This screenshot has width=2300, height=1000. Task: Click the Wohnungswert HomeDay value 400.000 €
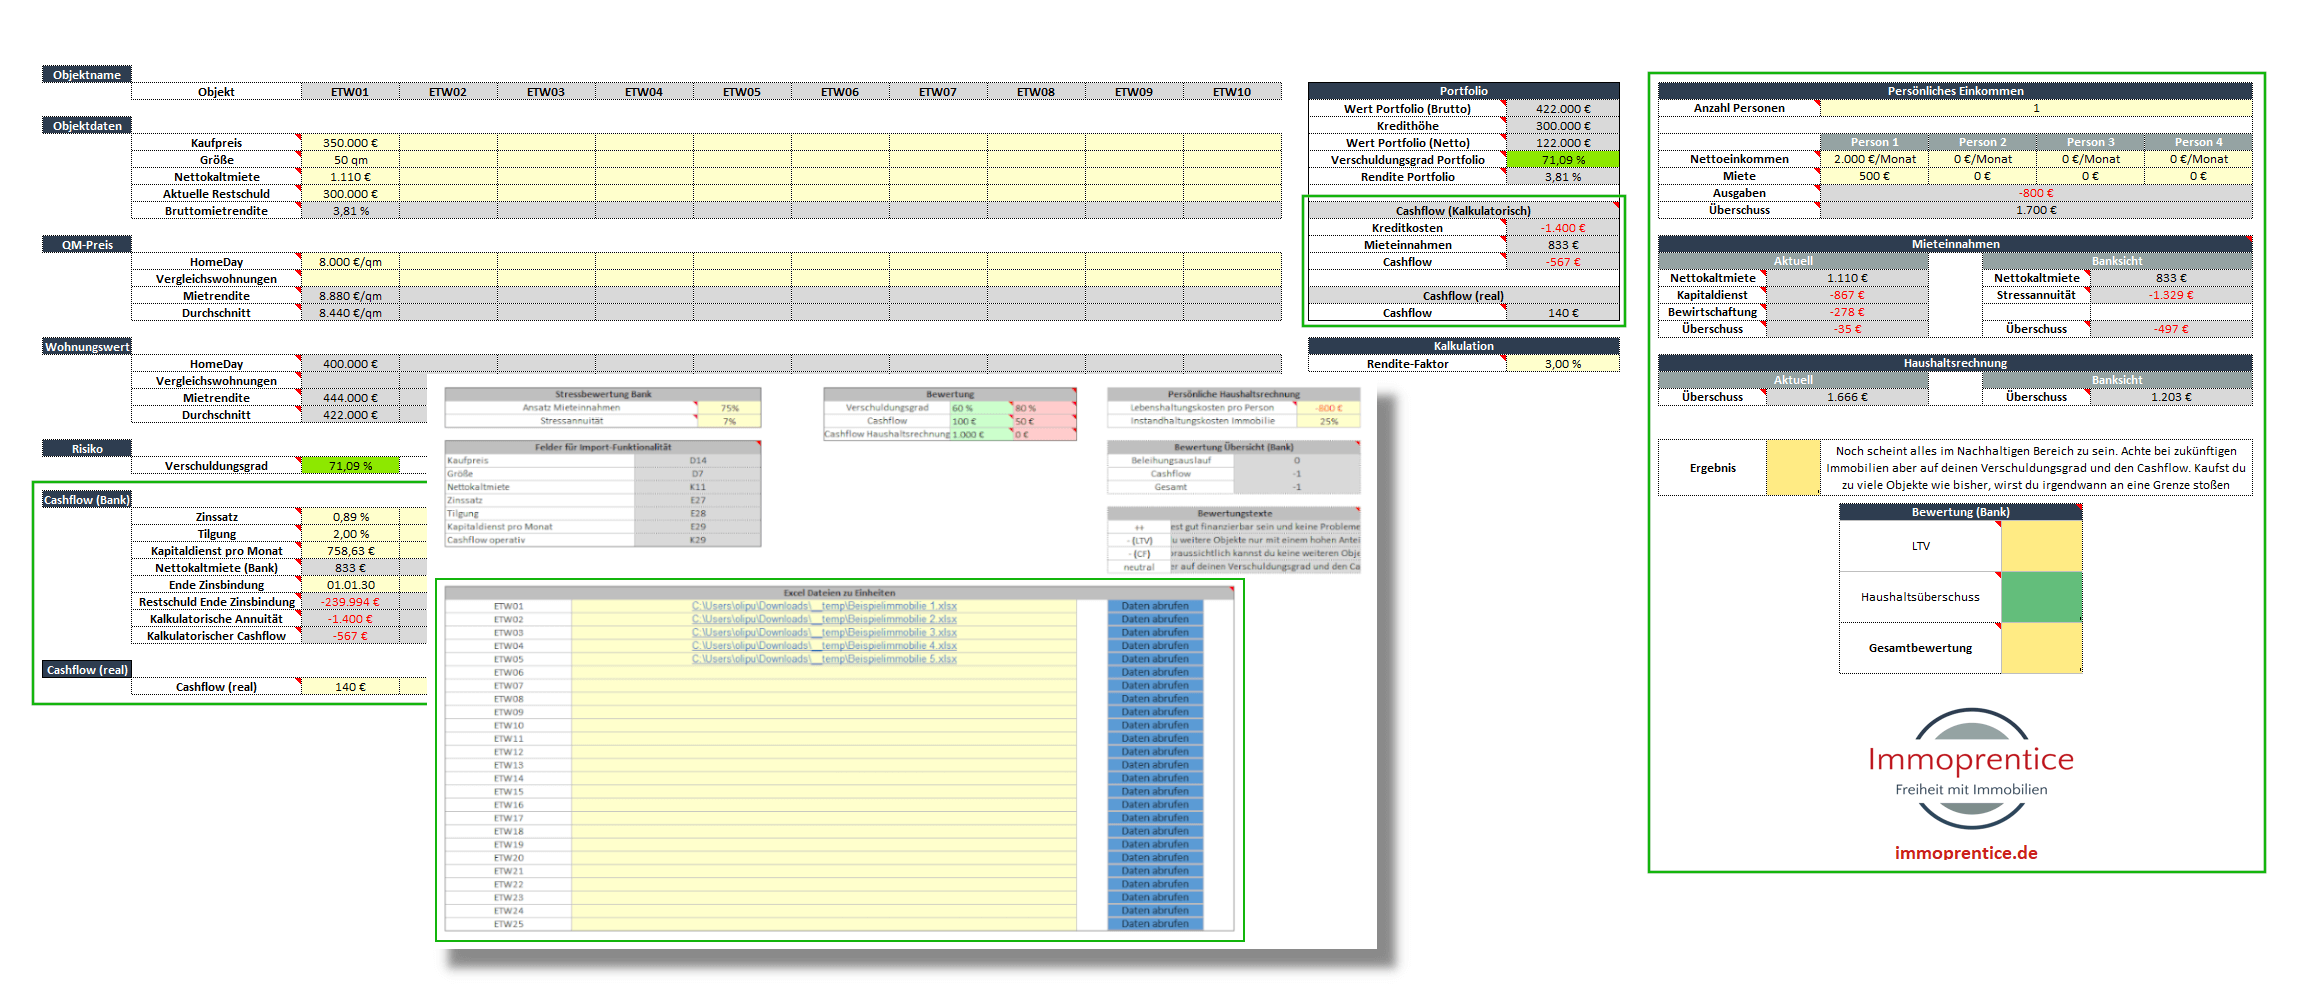click(350, 364)
